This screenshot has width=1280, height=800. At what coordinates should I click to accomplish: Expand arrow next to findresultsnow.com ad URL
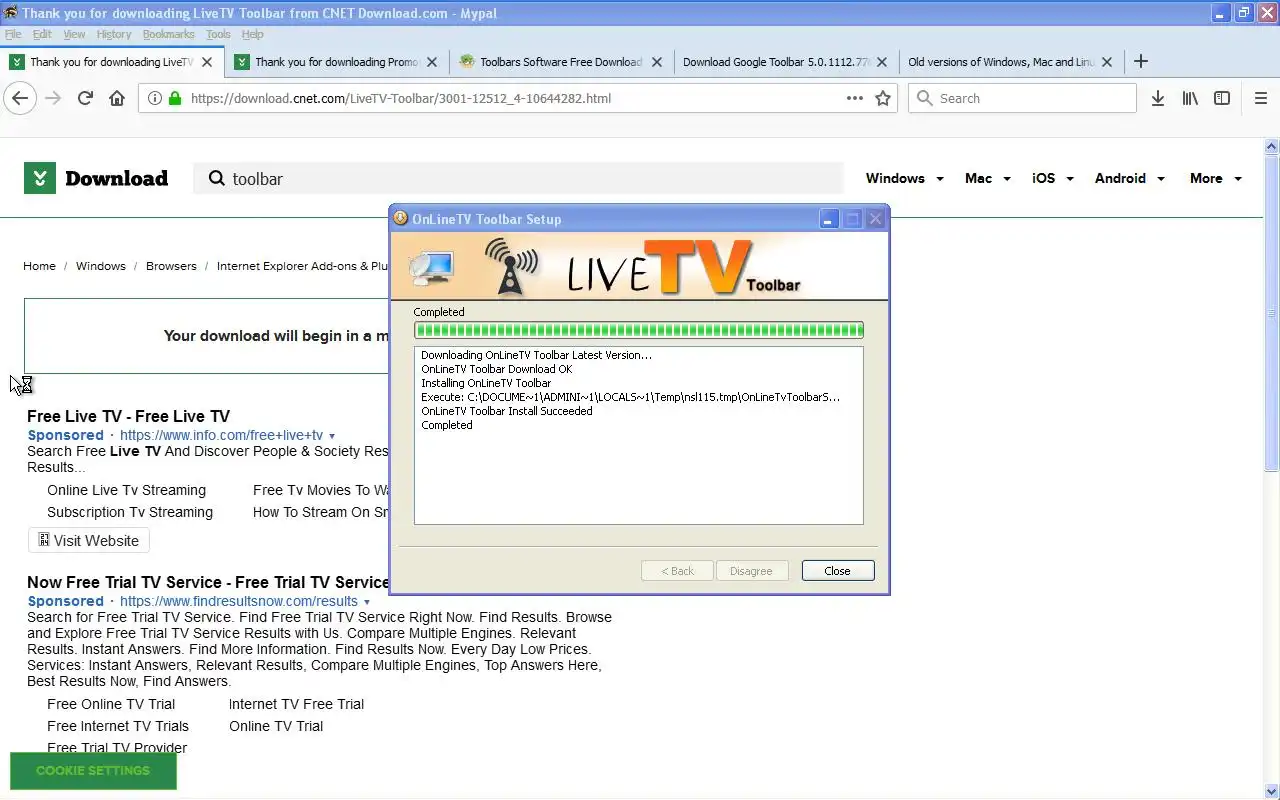coord(367,602)
